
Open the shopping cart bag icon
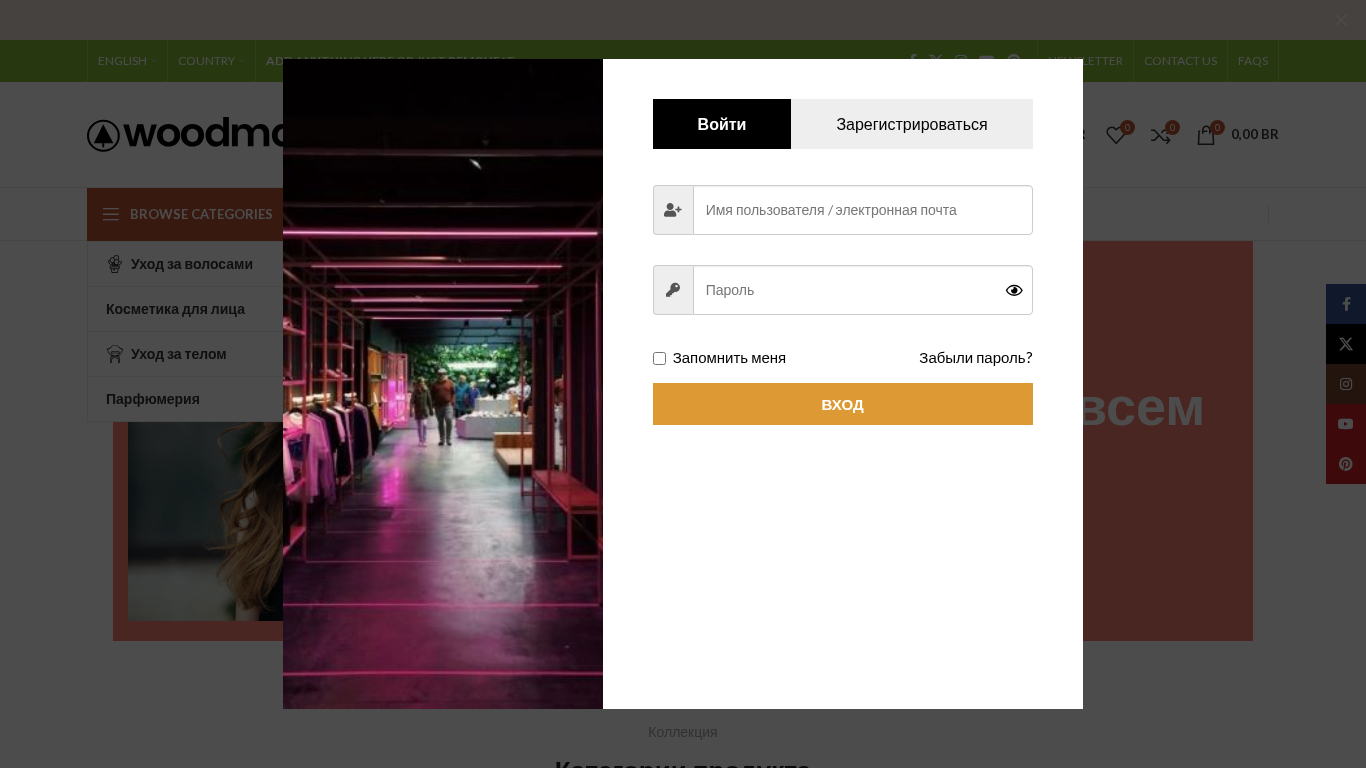pos(1206,135)
